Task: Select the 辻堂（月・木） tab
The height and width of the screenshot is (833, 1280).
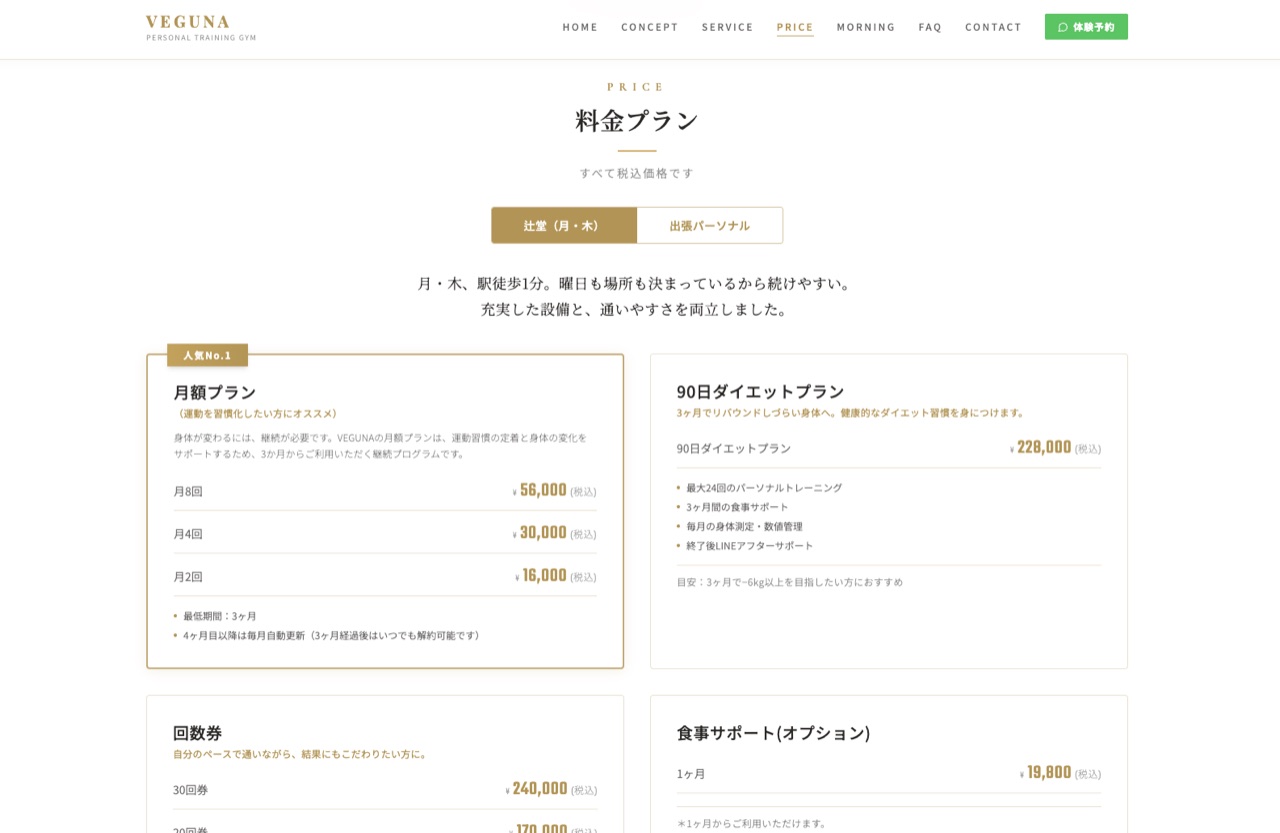Action: click(x=564, y=225)
